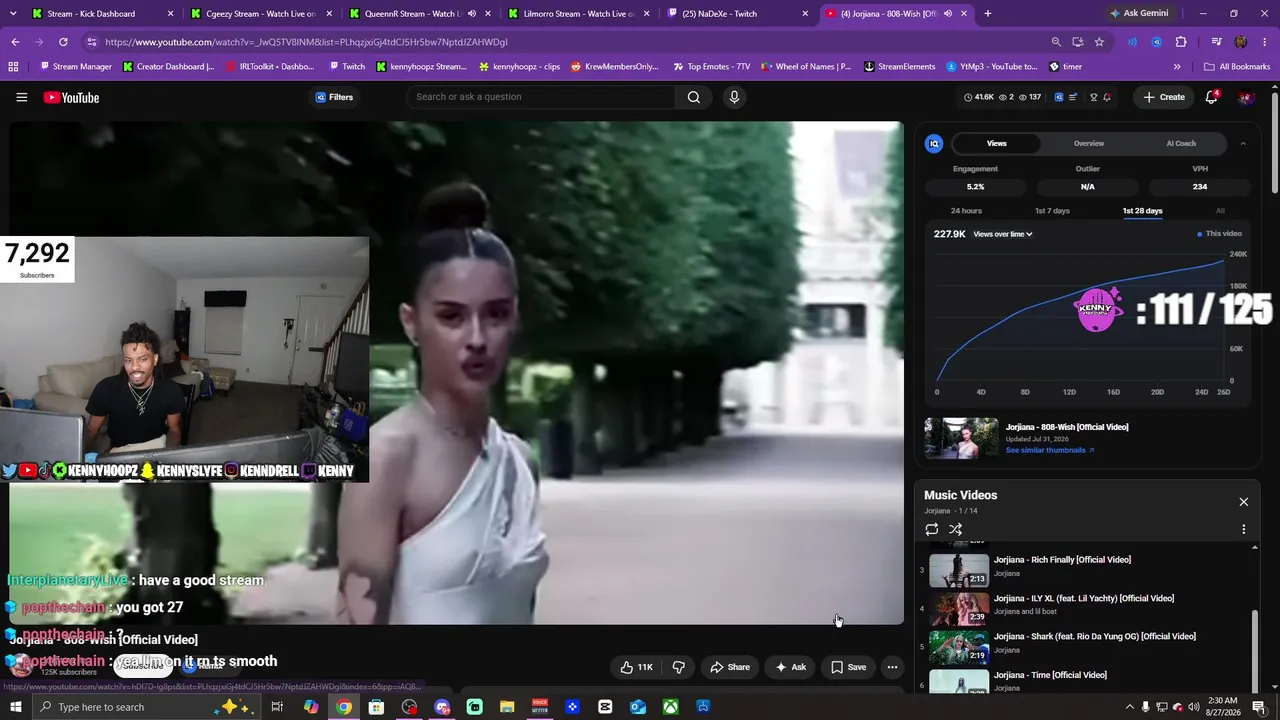Viewport: 1280px width, 720px height.
Task: Show more bookmarks with the chevron
Action: tap(1177, 67)
